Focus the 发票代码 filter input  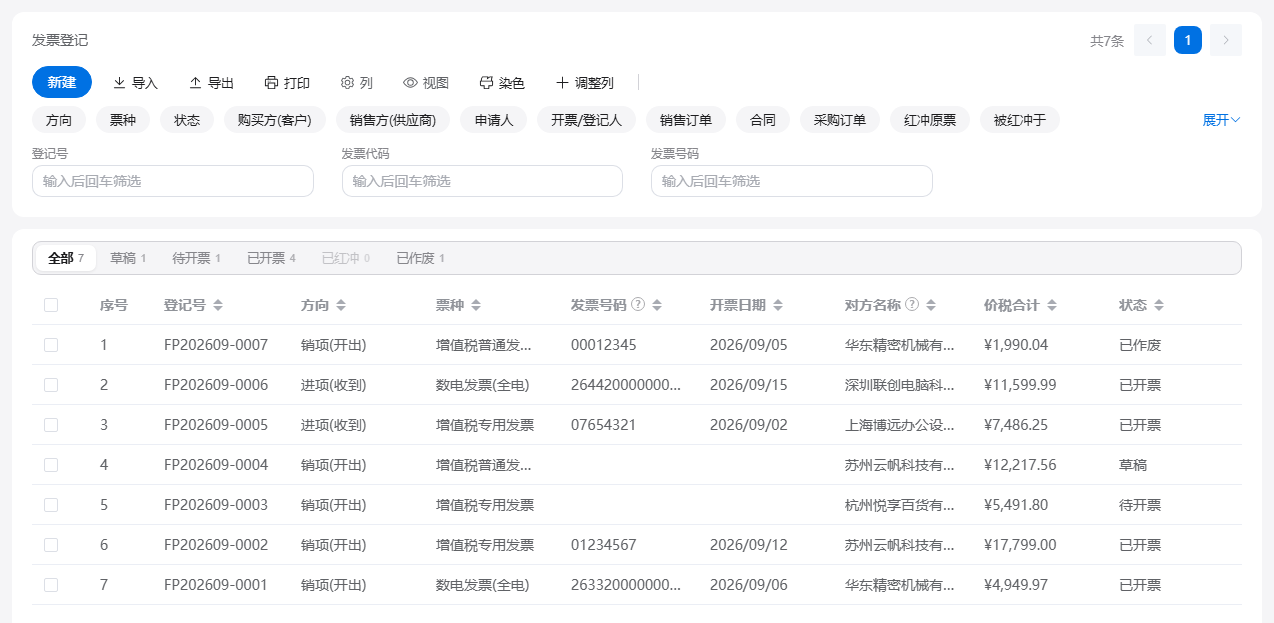click(482, 181)
